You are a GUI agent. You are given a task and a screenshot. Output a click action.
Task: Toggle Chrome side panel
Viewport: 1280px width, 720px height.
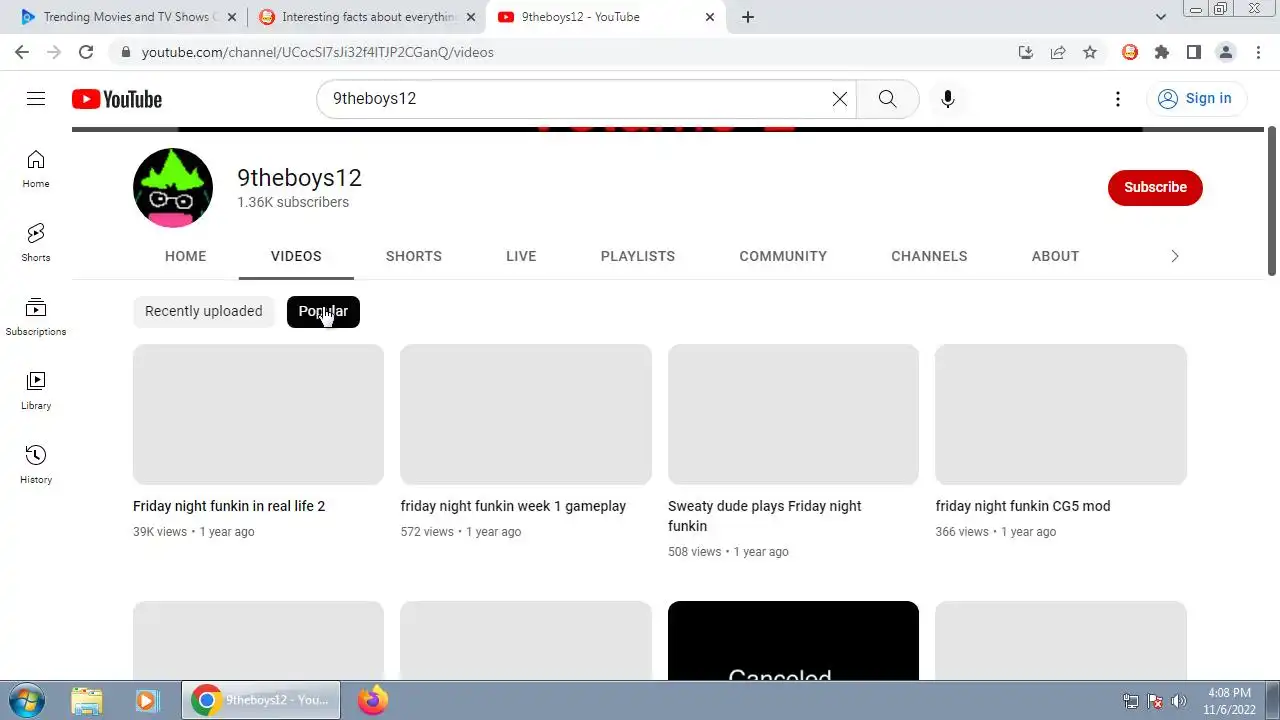[x=1194, y=52]
